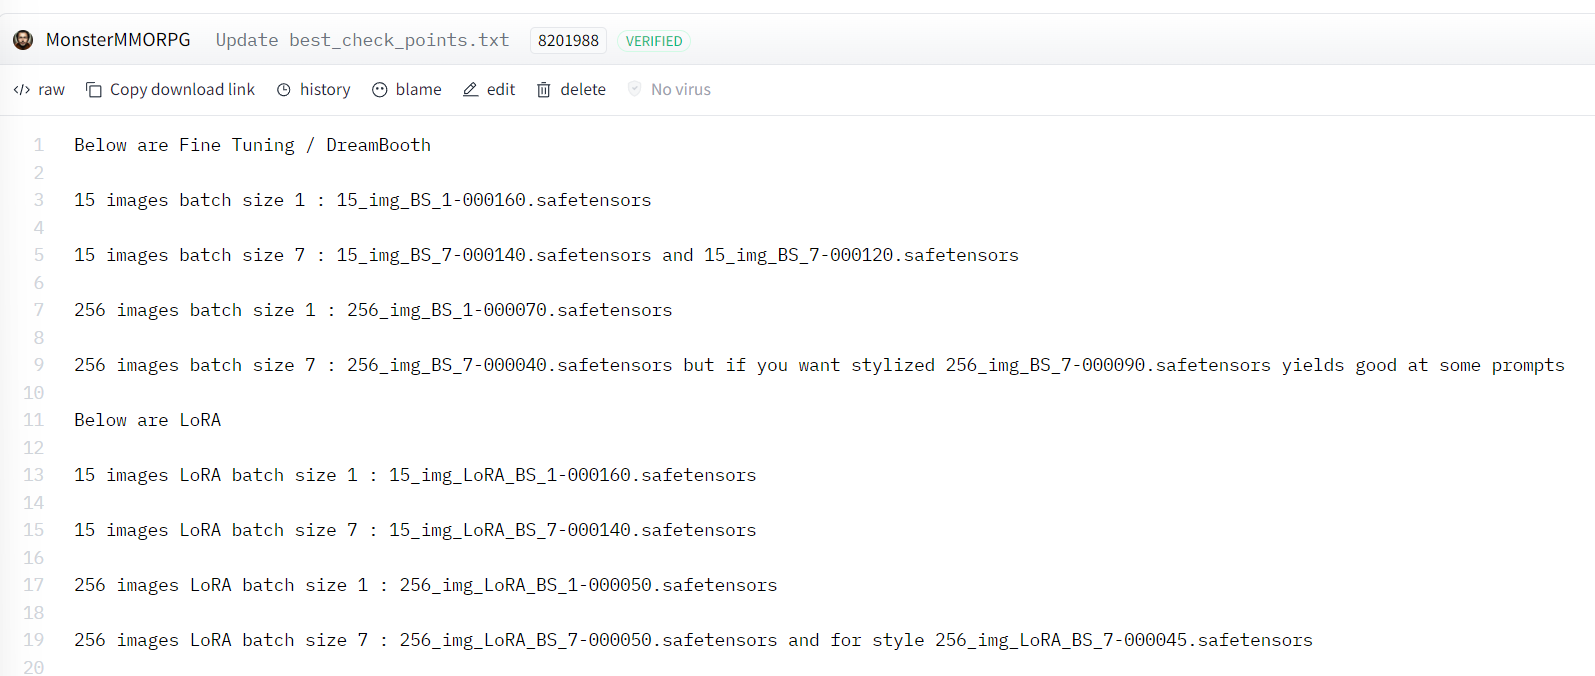The width and height of the screenshot is (1595, 676).
Task: Edit this file link
Action: coord(501,90)
